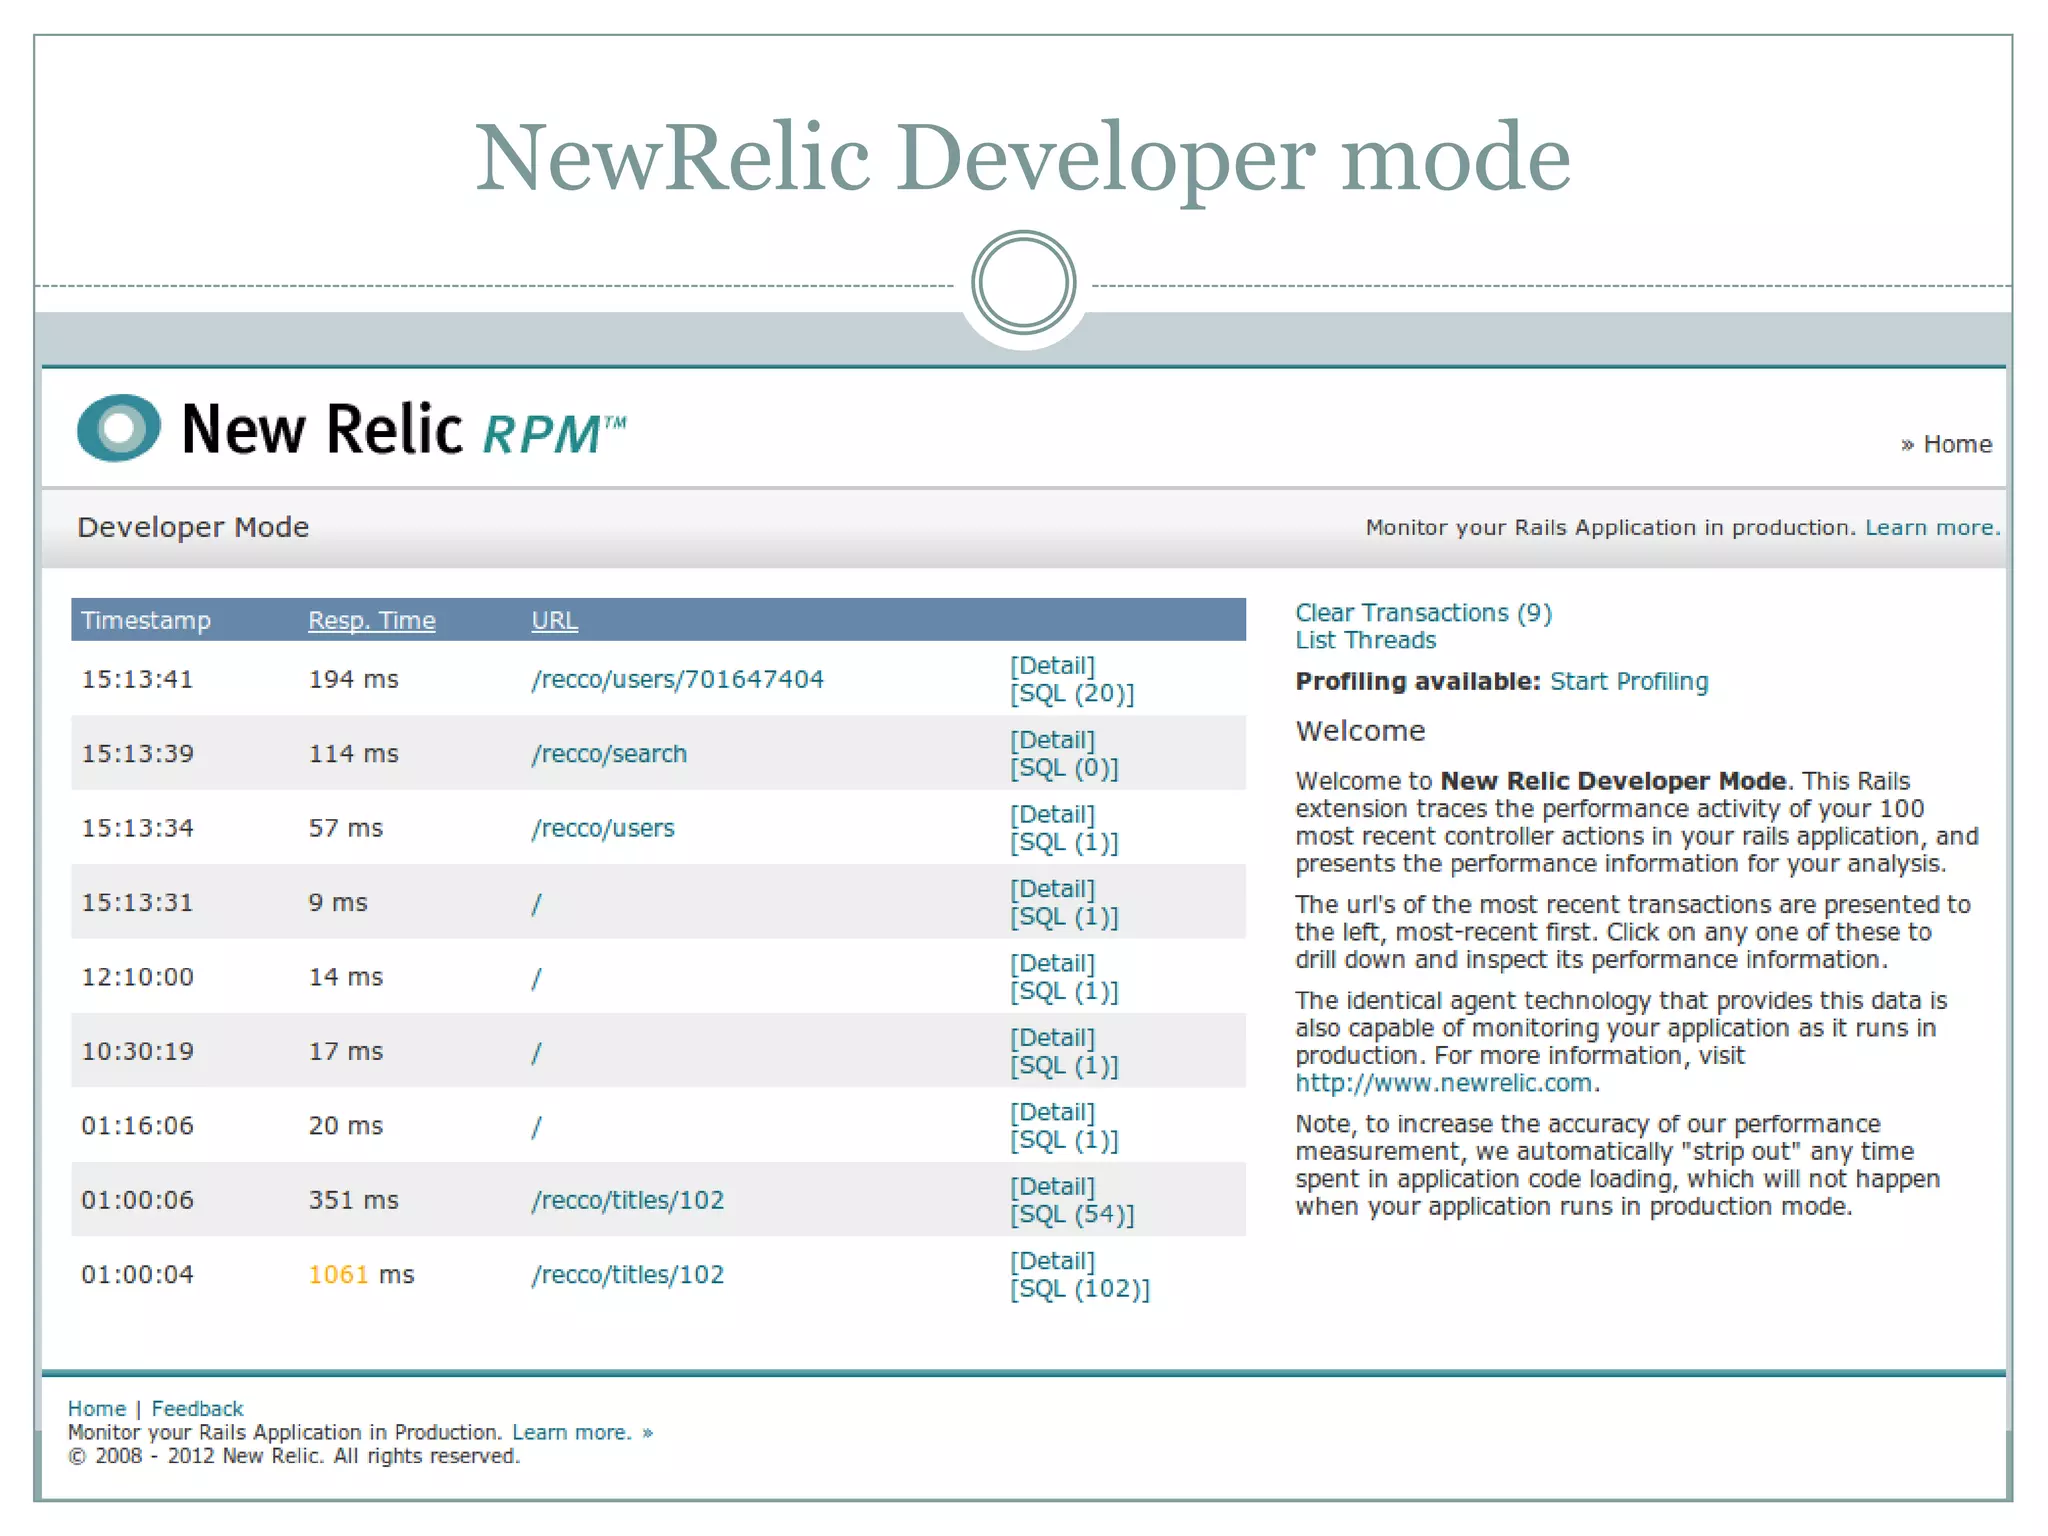Open SQL (102) for slow 1061 ms transaction

1080,1289
